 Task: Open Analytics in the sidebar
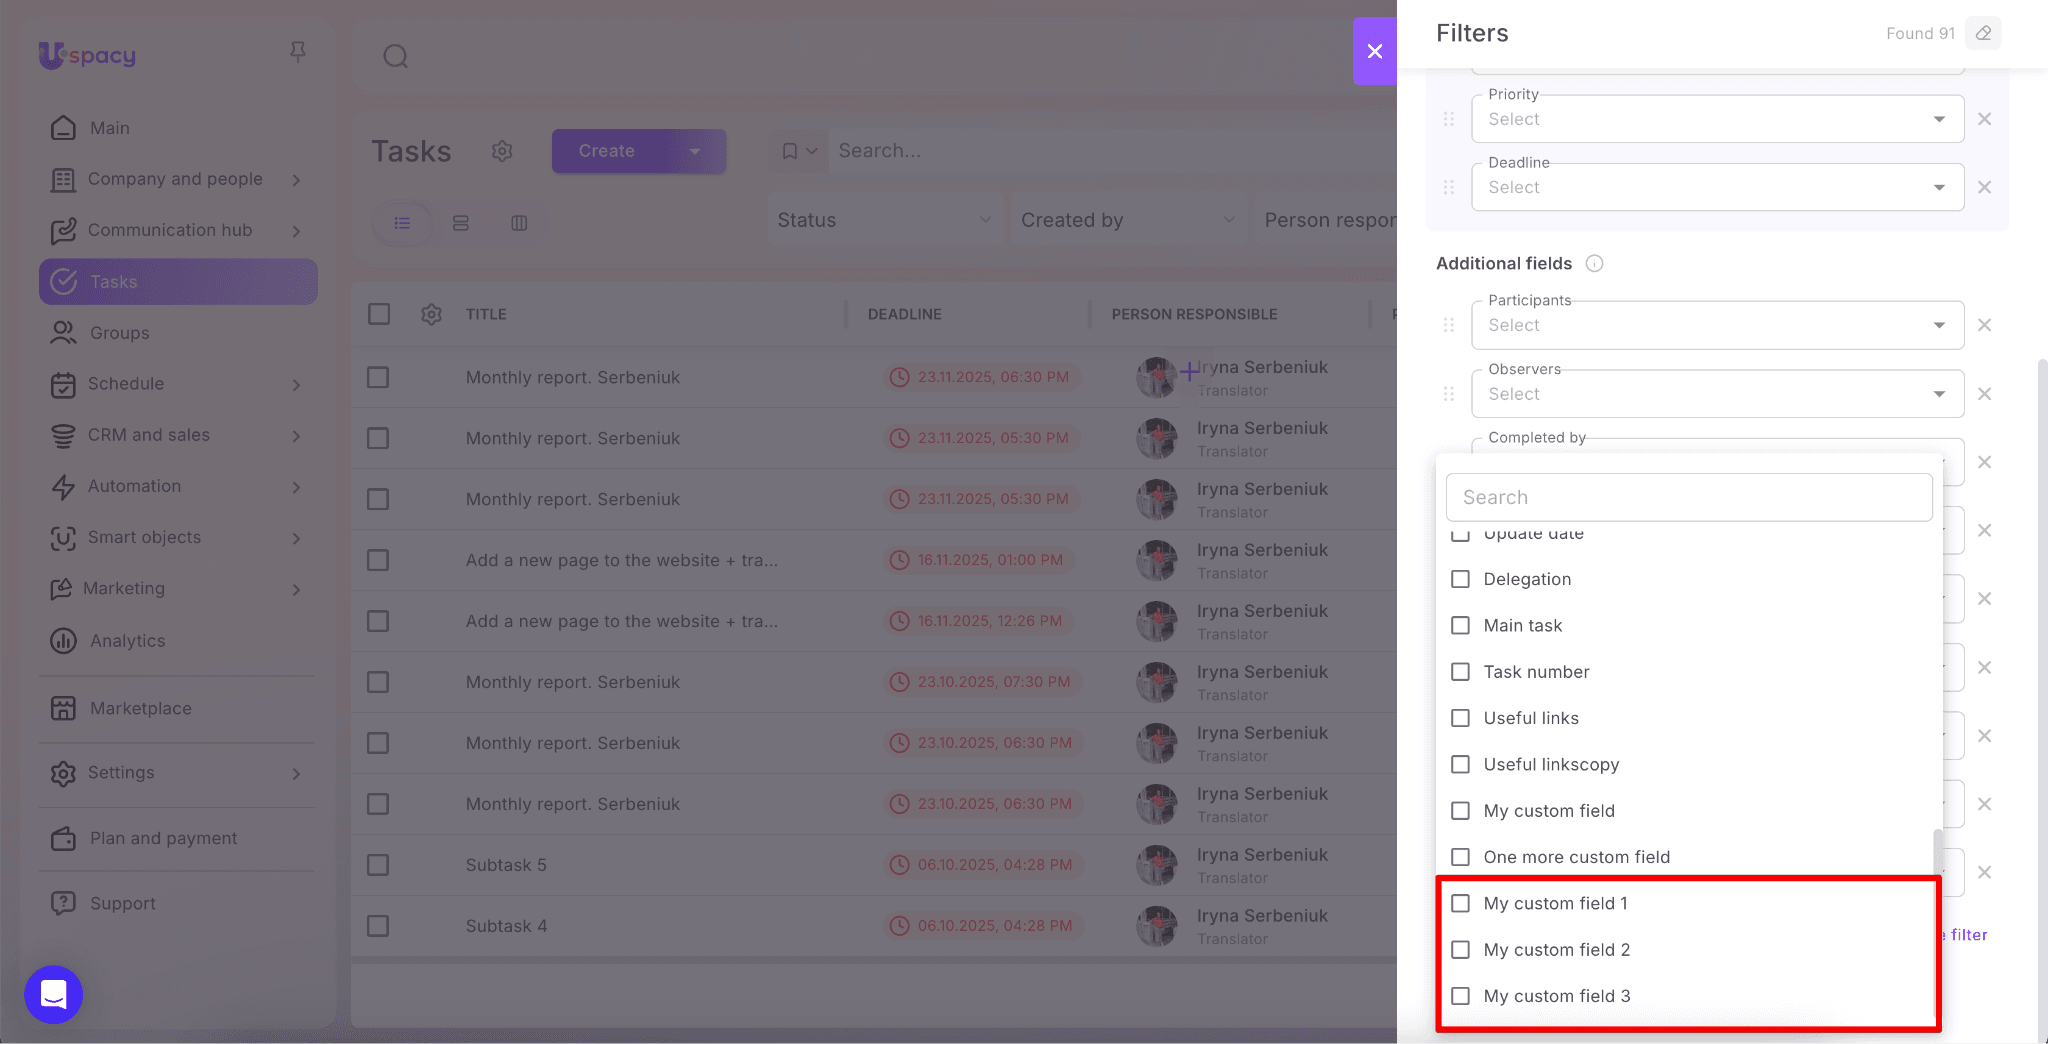pyautogui.click(x=127, y=641)
